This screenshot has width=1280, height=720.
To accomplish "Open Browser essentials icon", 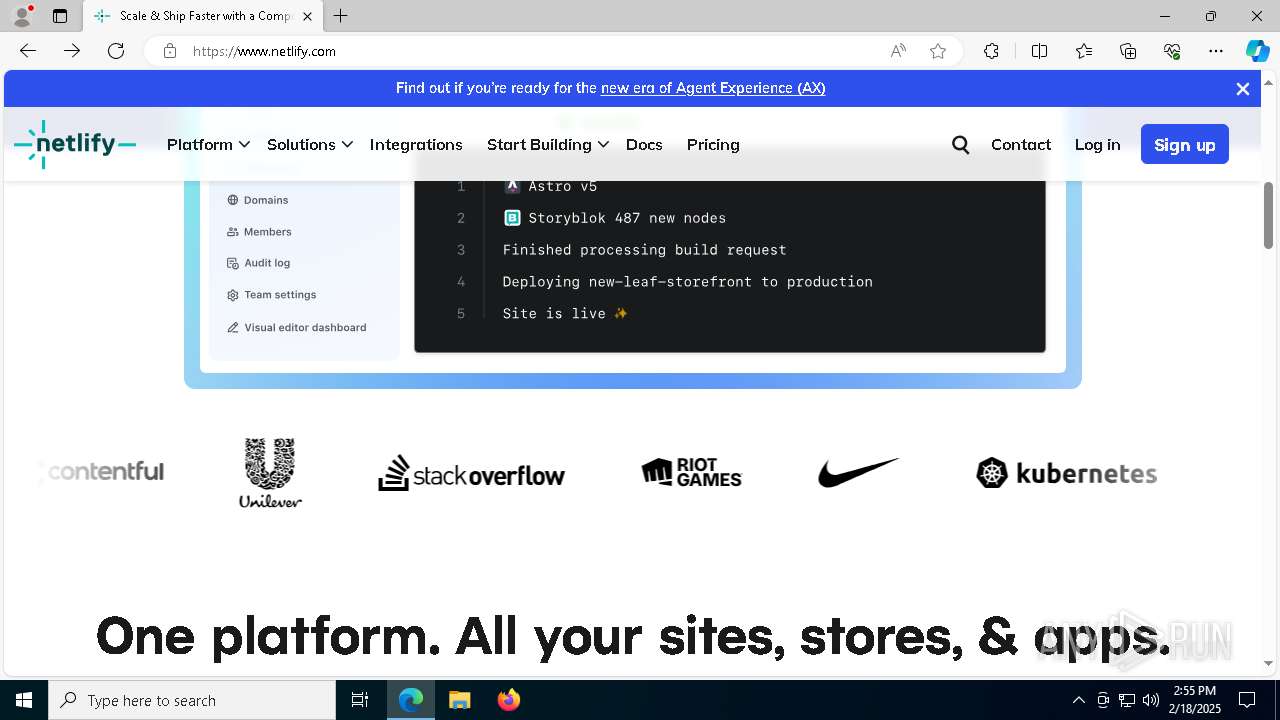I will pyautogui.click(x=1172, y=51).
